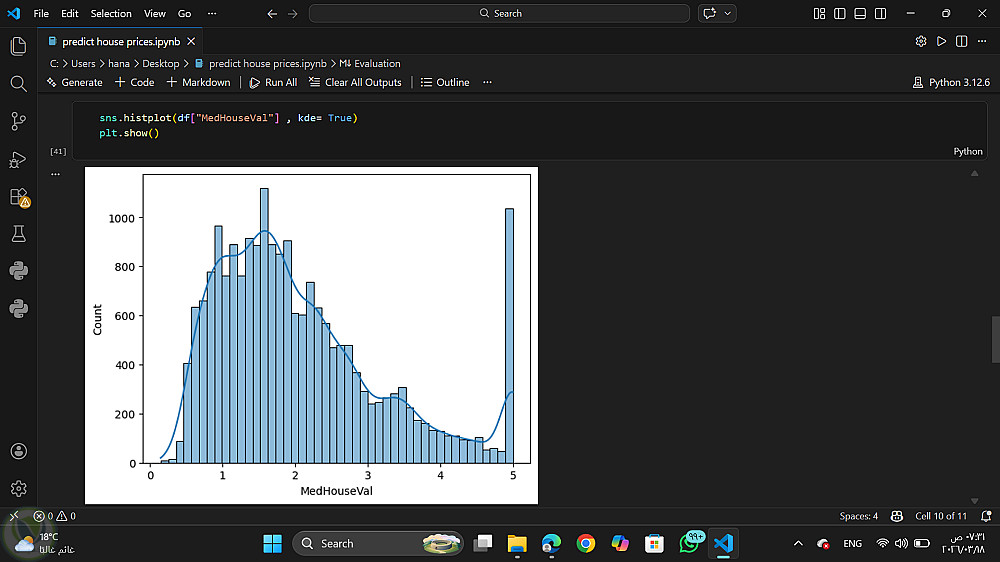Open editor More Actions ellipsis
1000x562 pixels.
click(982, 41)
